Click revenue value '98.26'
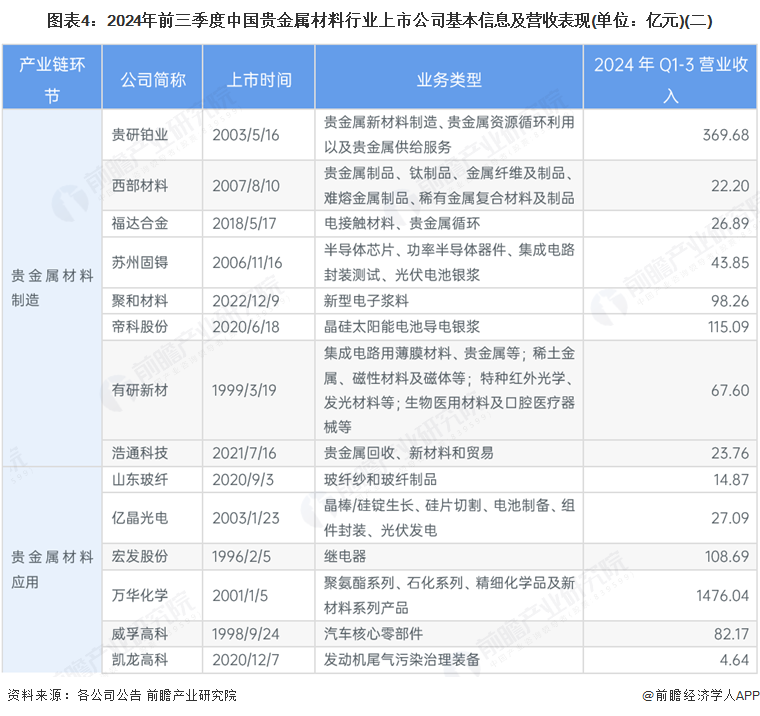The image size is (760, 716). (x=730, y=301)
